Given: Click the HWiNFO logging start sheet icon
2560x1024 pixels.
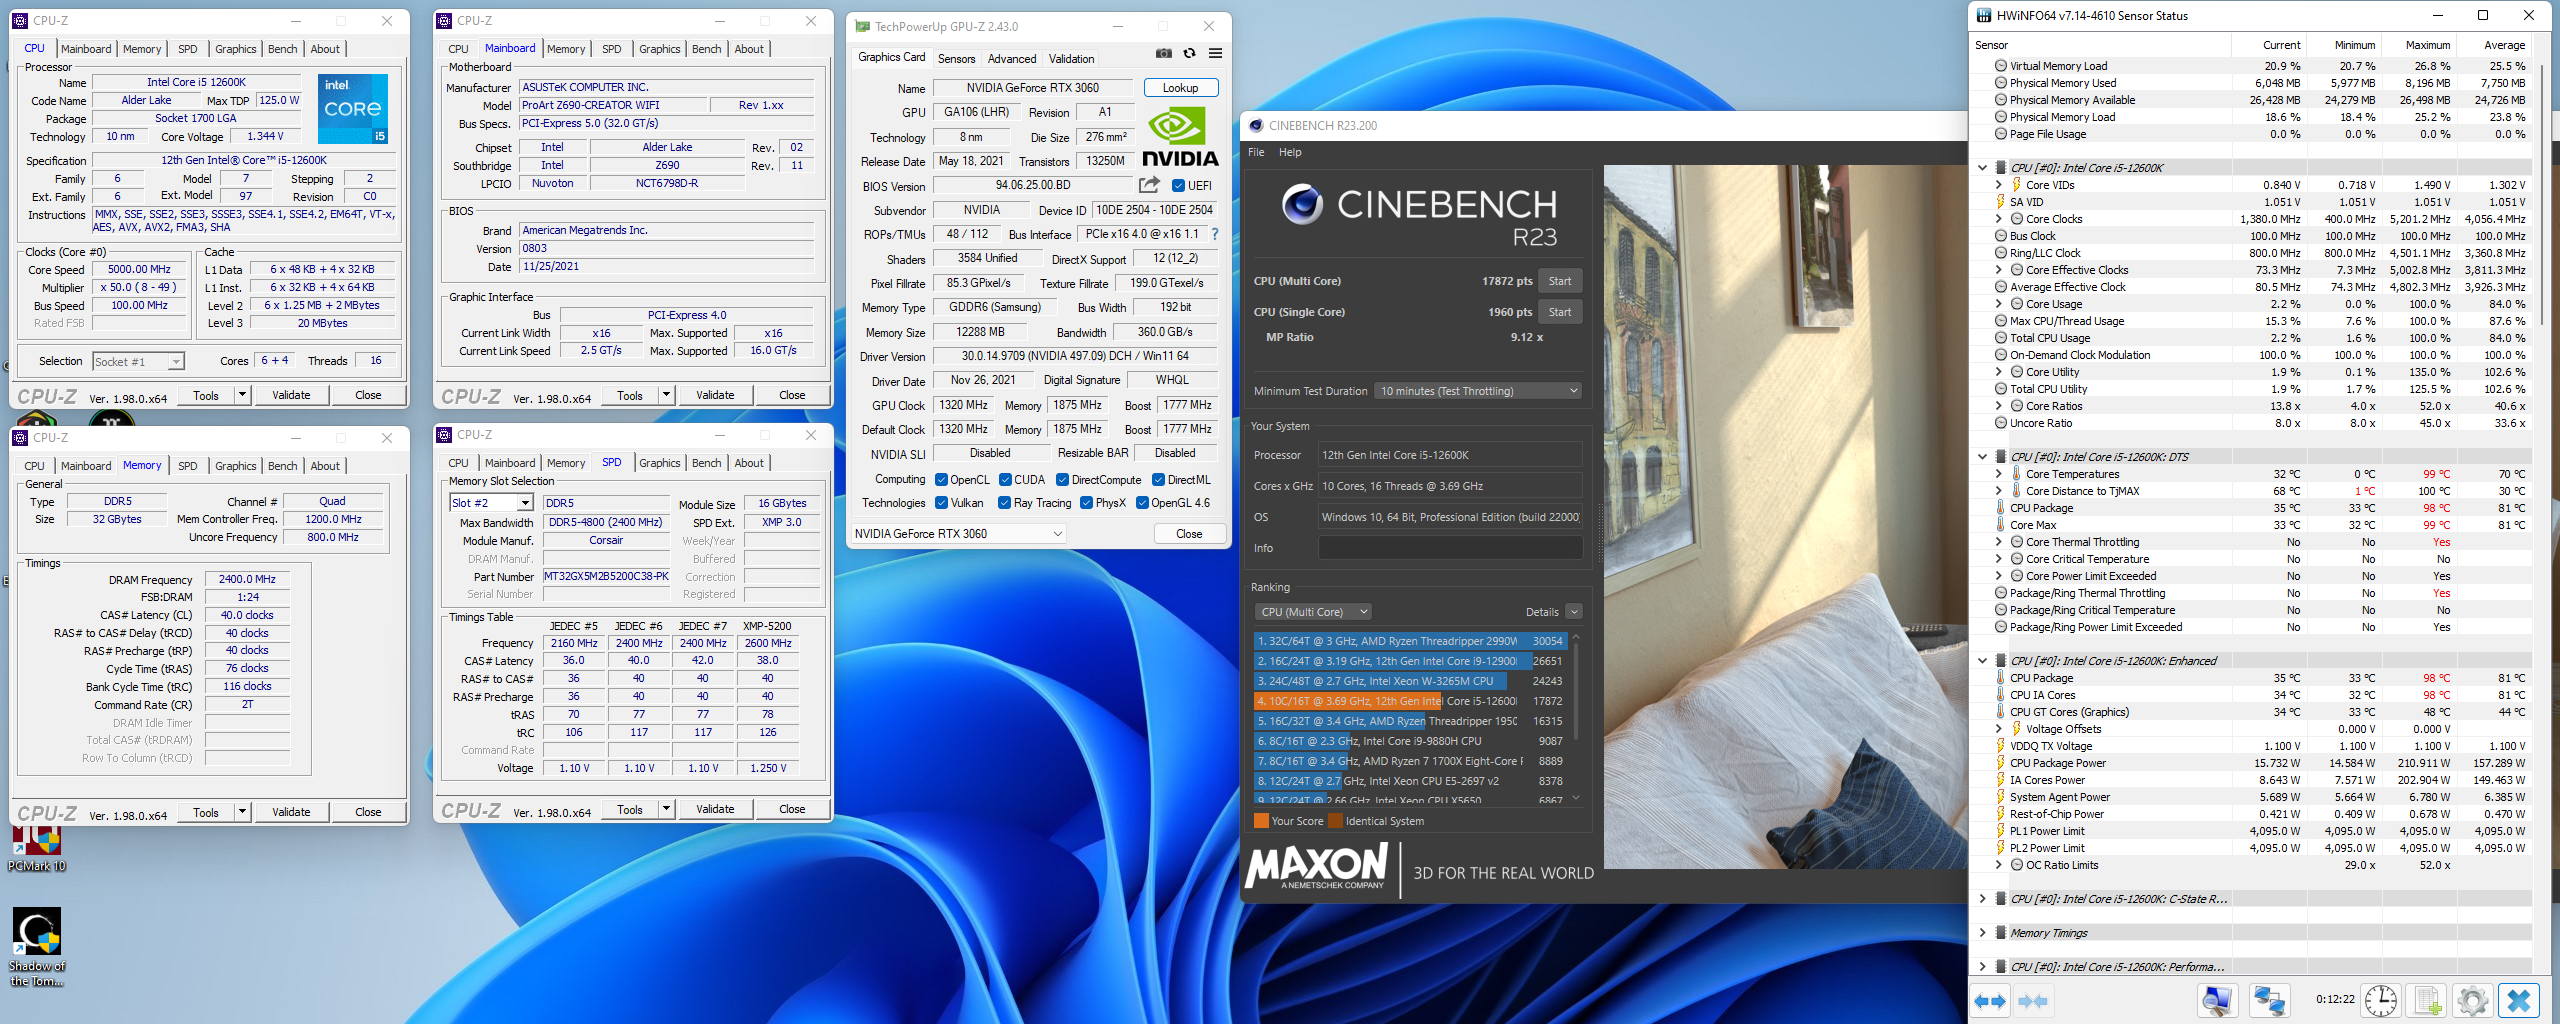Looking at the screenshot, I should (2426, 1000).
